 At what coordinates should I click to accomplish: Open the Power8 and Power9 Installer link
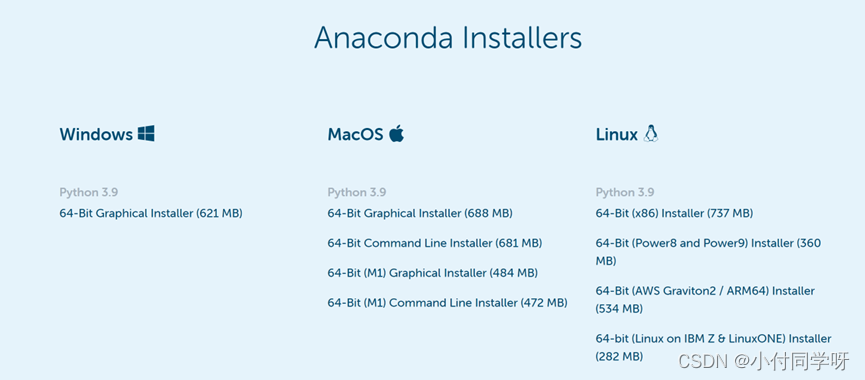[x=708, y=251]
